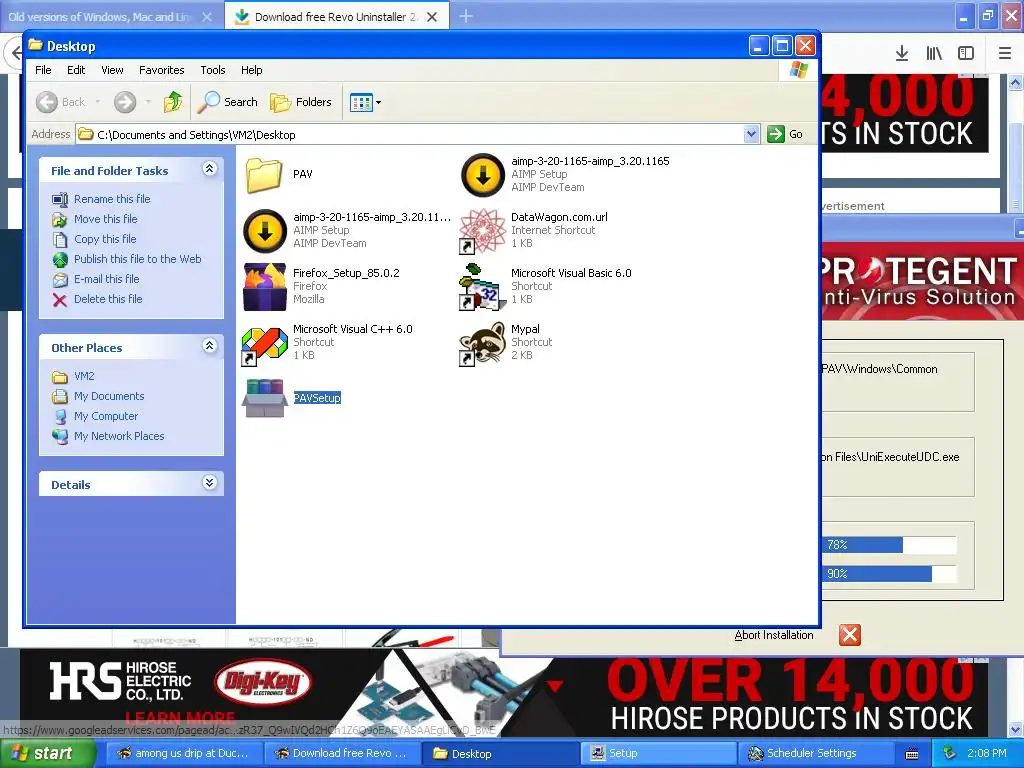1024x768 pixels.
Task: Open the browser hamburger menu
Action: tap(1005, 54)
